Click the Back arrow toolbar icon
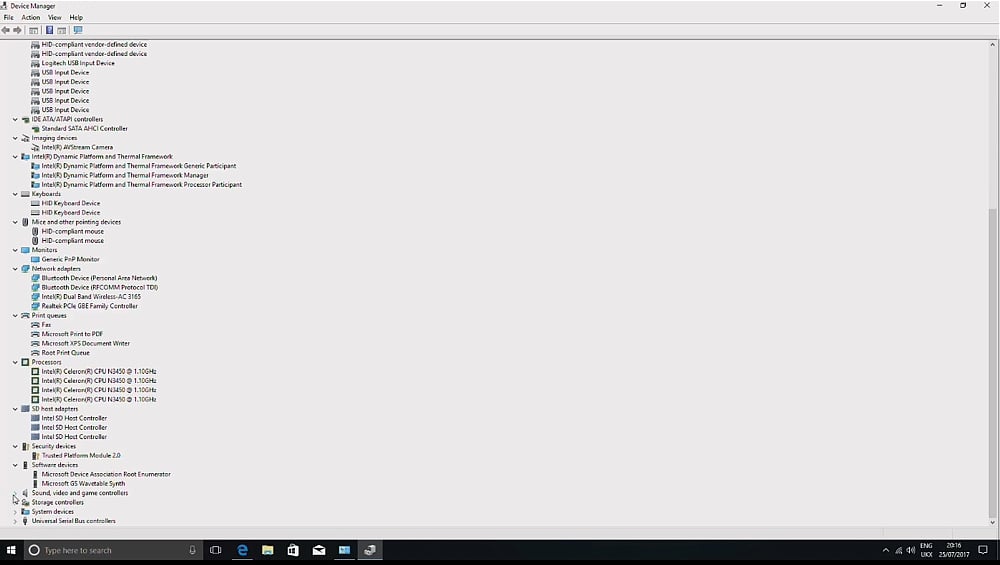This screenshot has height=565, width=1000. pos(6,30)
